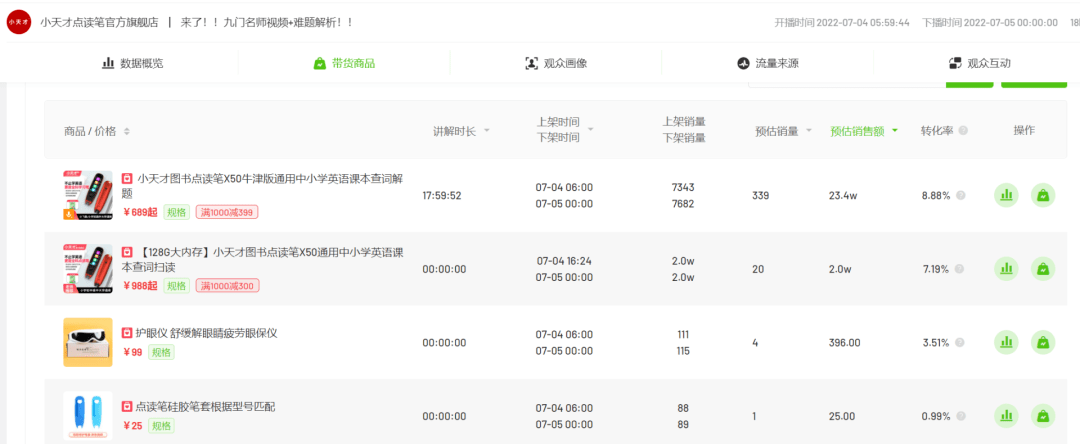
Task: Click the search input field above table
Action: (847, 83)
